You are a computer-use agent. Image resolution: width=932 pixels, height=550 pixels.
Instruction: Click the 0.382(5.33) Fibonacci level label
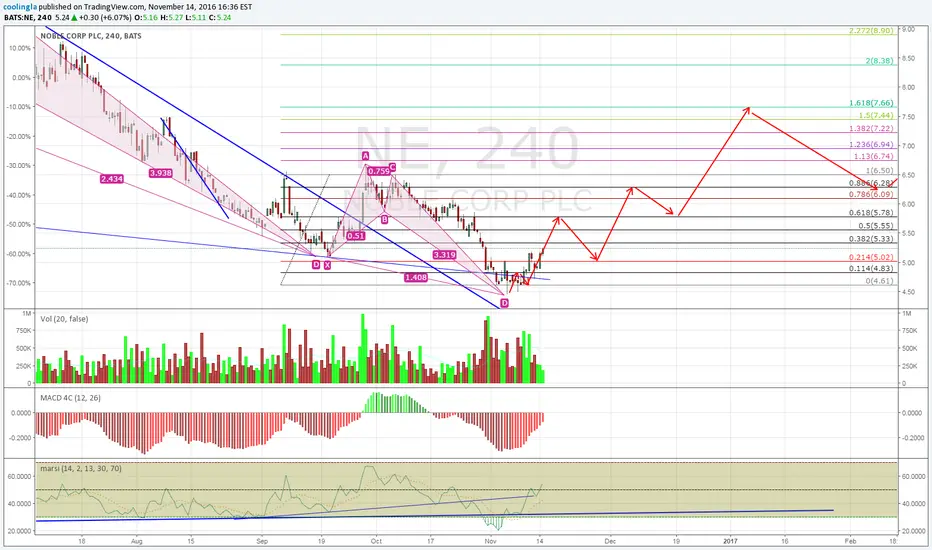point(871,239)
